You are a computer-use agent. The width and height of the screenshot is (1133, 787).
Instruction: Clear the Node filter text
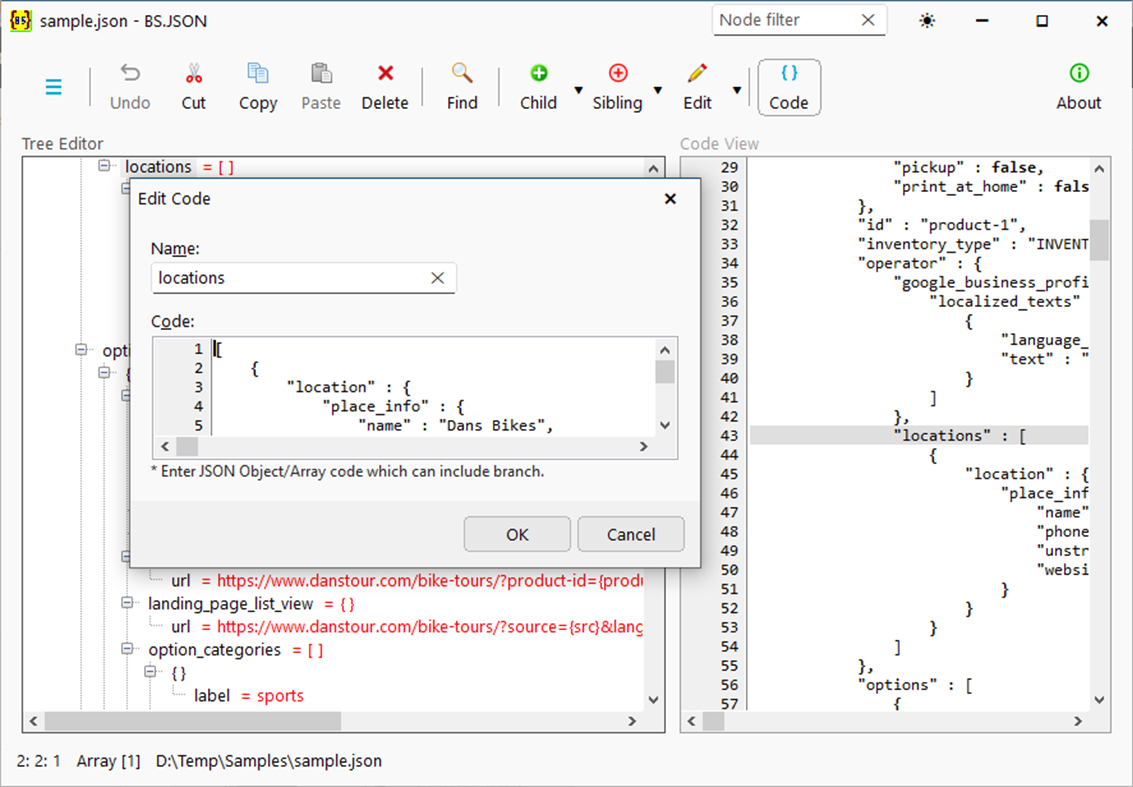[869, 20]
